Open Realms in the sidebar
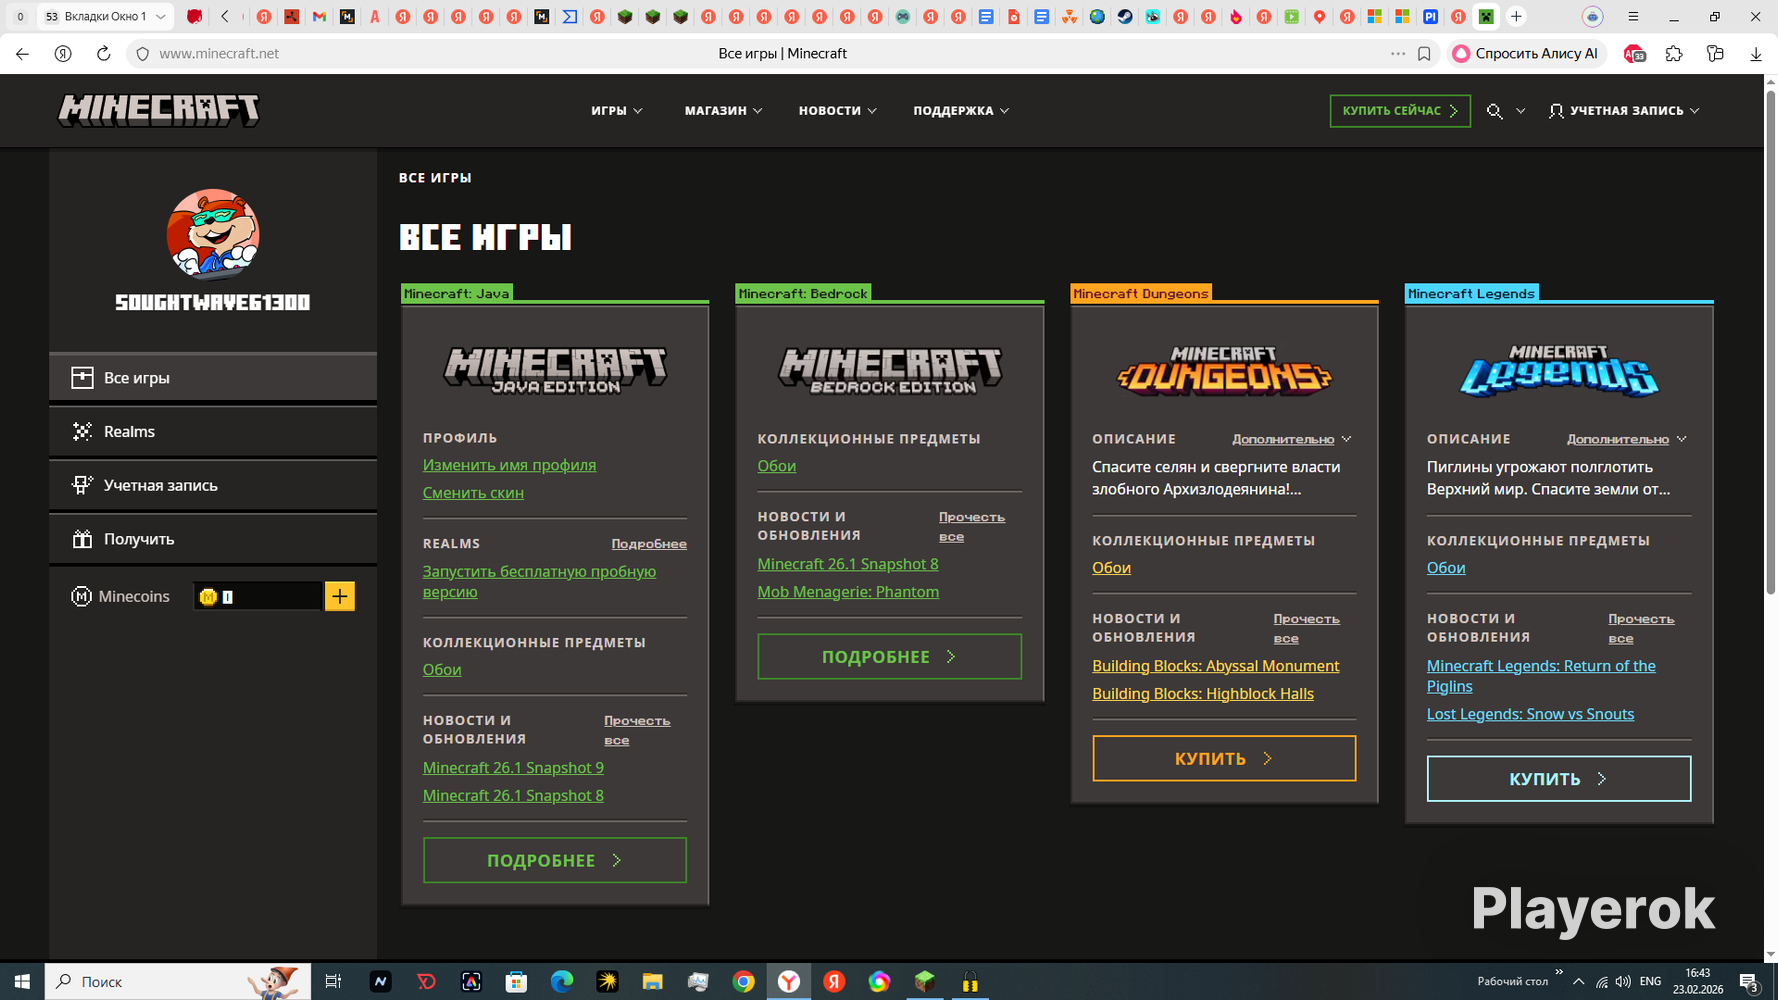 tap(213, 432)
